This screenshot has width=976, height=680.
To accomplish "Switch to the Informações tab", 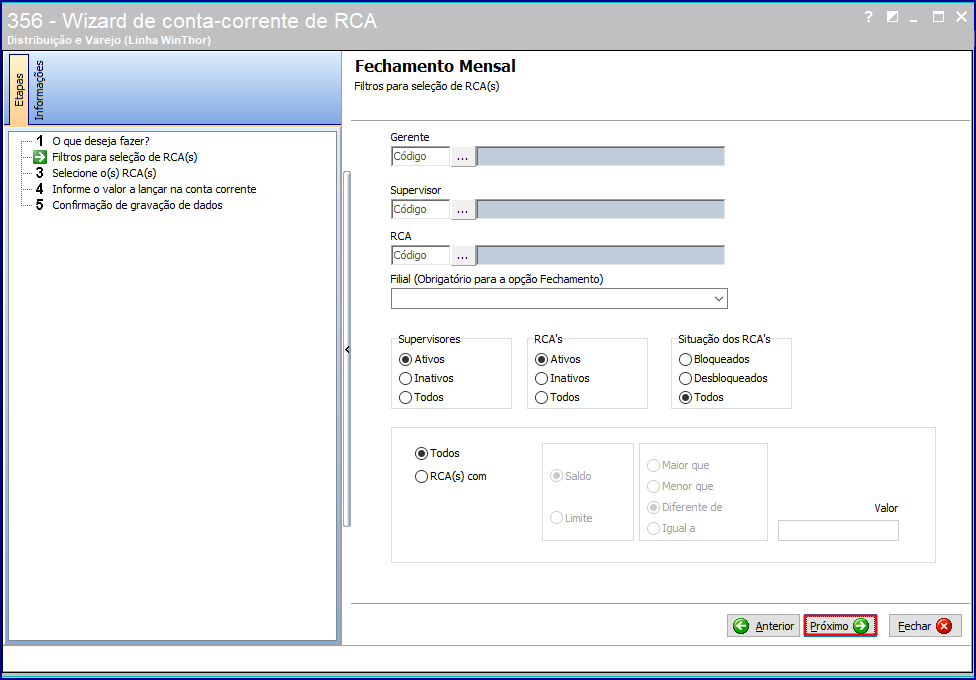I will click(x=39, y=90).
